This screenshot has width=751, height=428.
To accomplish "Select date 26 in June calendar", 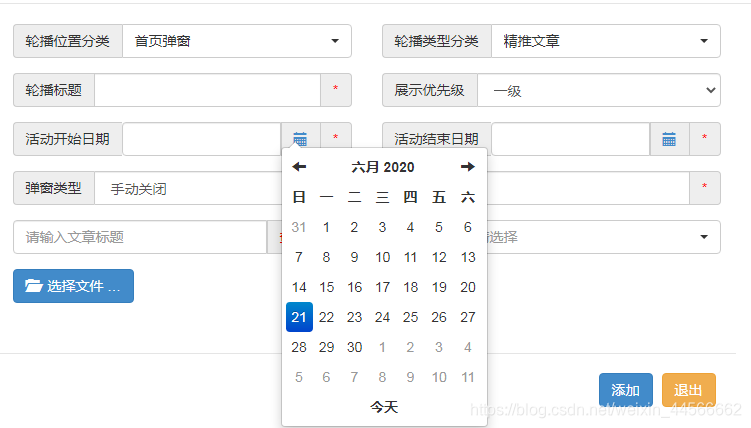I will pyautogui.click(x=439, y=317).
